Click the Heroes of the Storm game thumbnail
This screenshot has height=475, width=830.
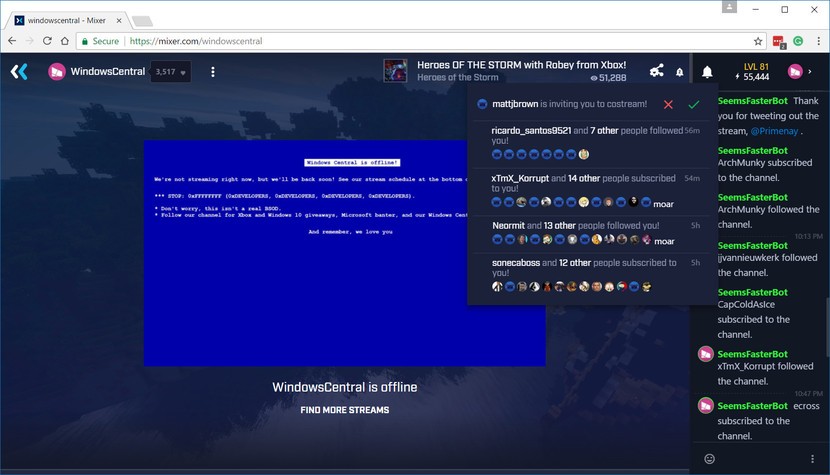pos(395,71)
